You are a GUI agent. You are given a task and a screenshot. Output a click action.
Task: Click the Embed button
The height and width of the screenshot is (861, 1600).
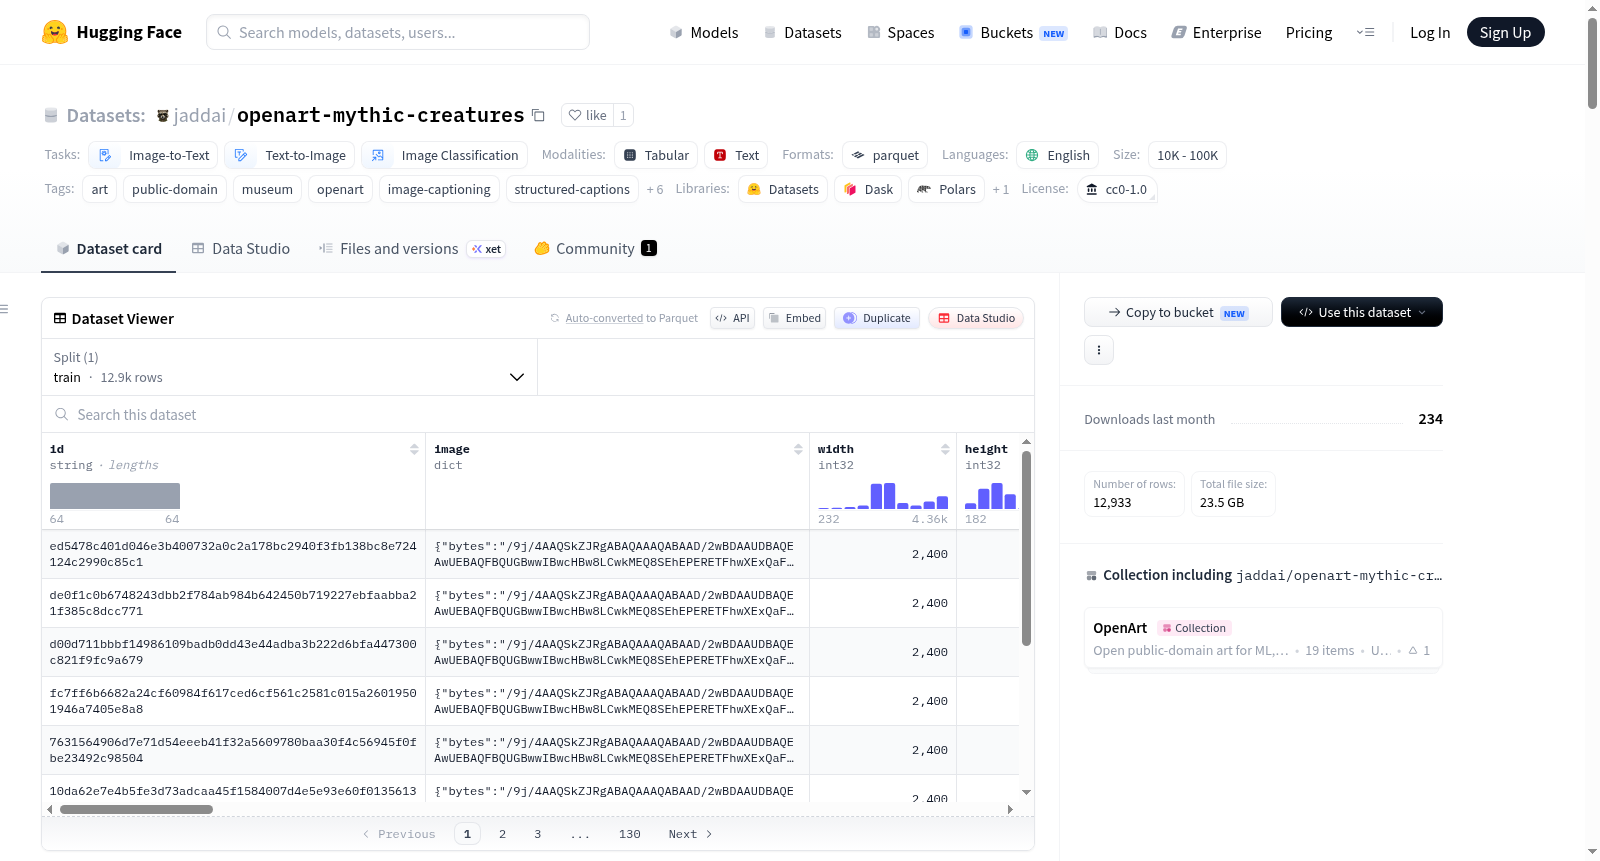[x=794, y=318]
